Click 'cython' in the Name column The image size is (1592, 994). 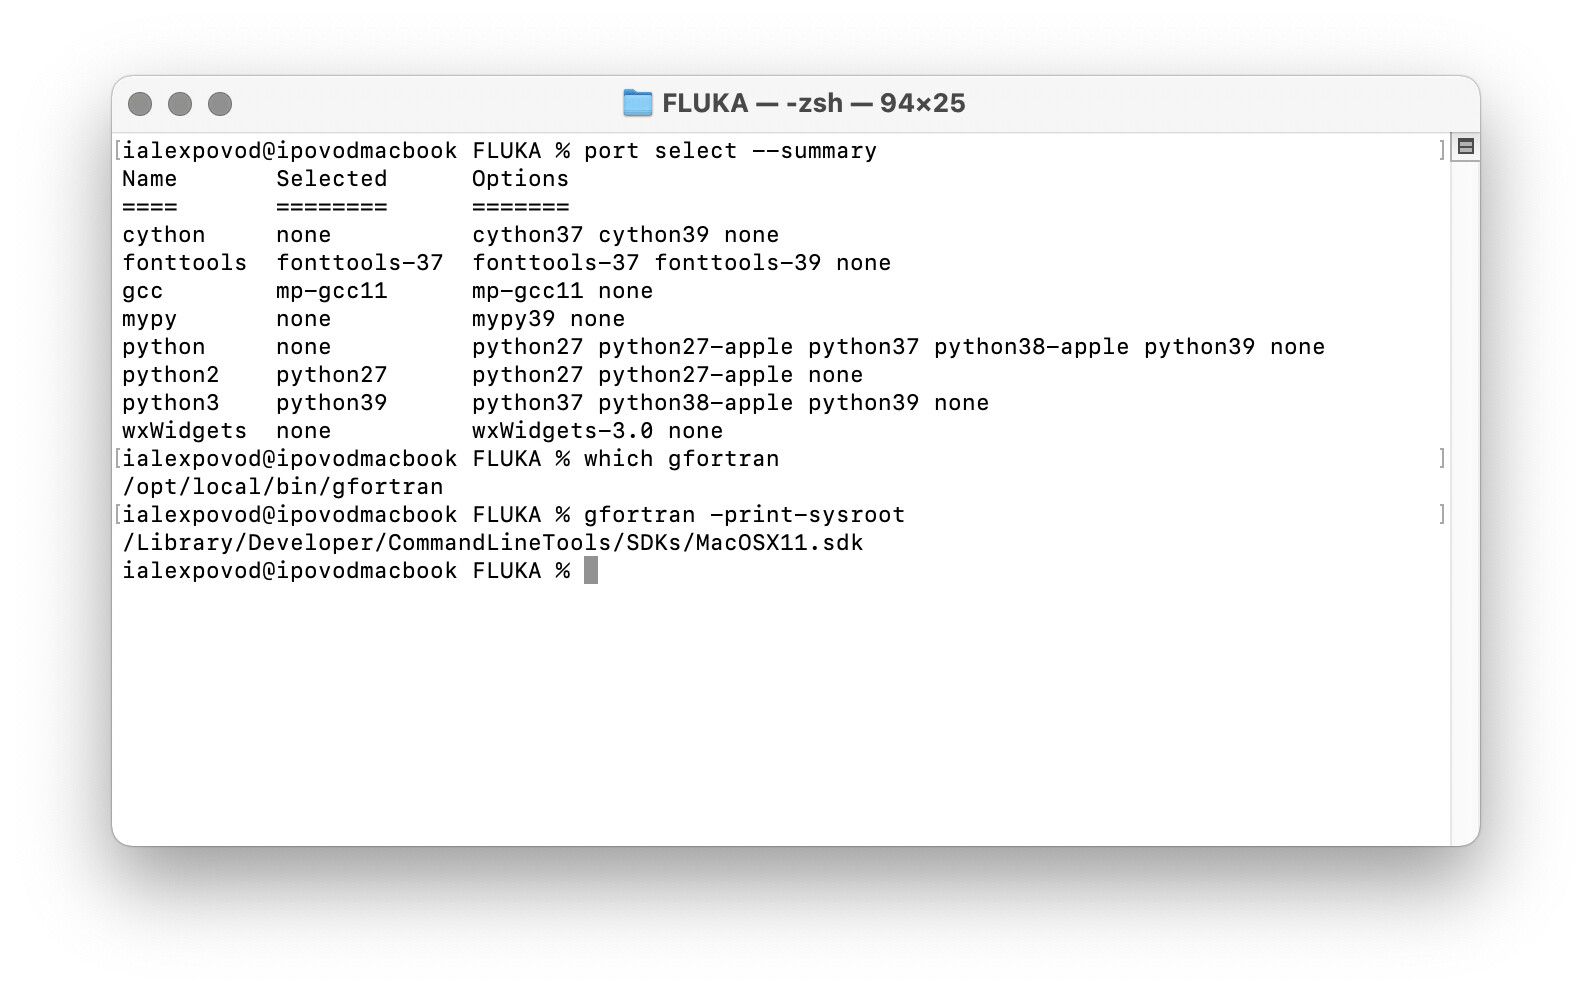[163, 235]
